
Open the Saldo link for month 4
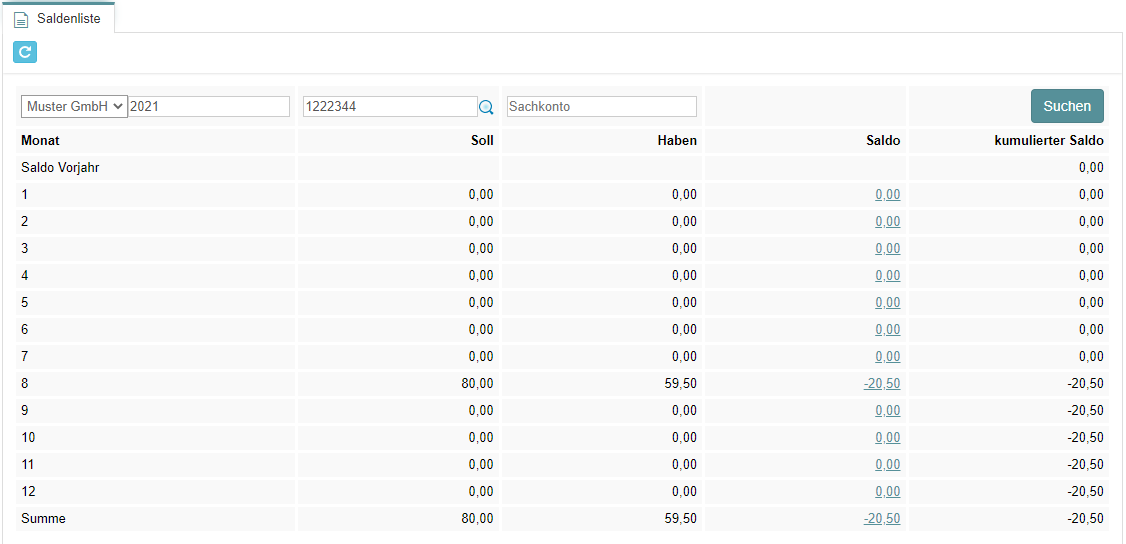888,276
